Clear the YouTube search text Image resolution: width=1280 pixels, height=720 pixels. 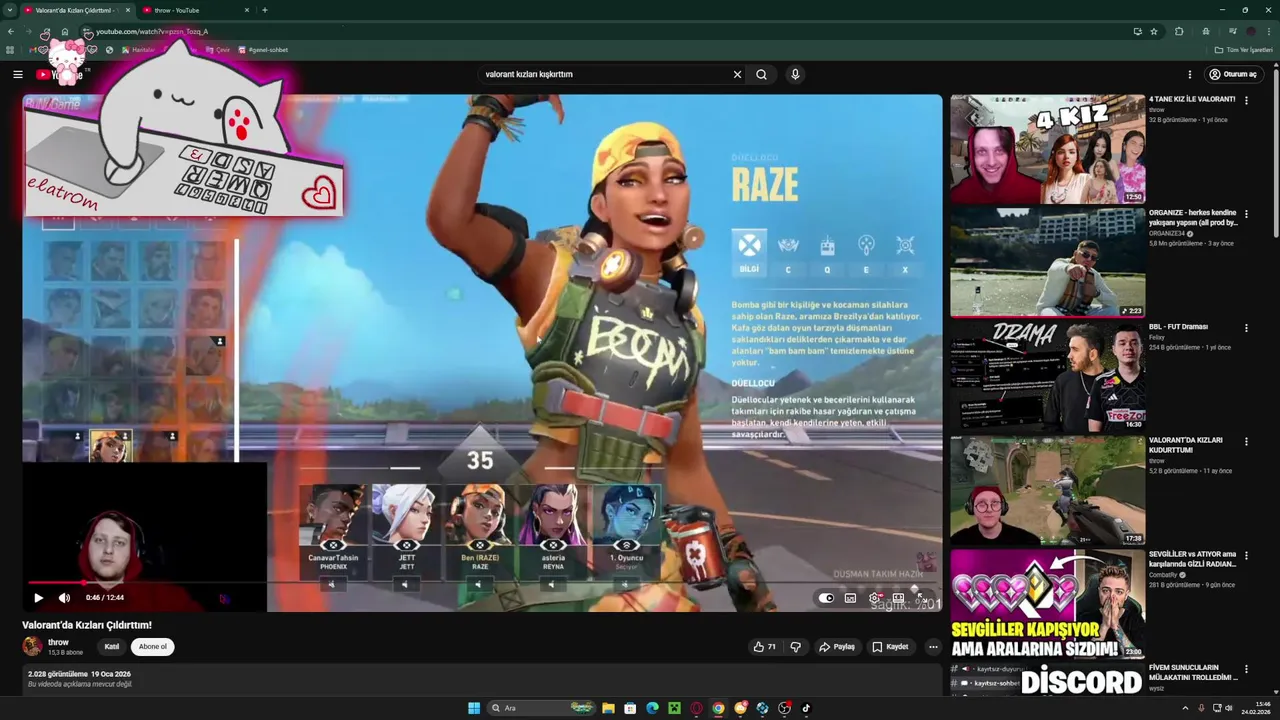(x=737, y=74)
